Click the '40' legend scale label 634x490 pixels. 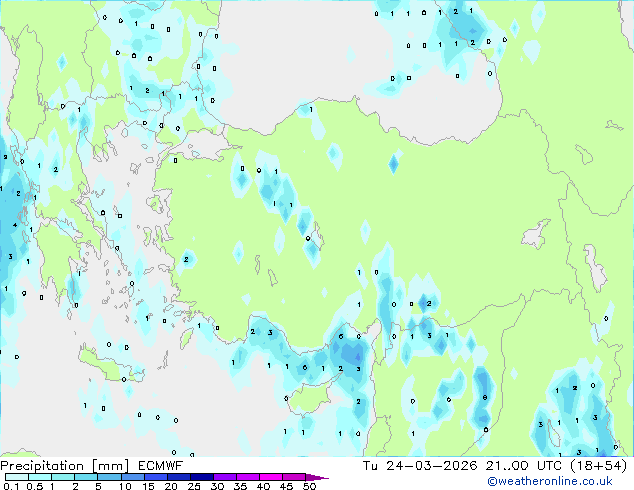coord(263,486)
